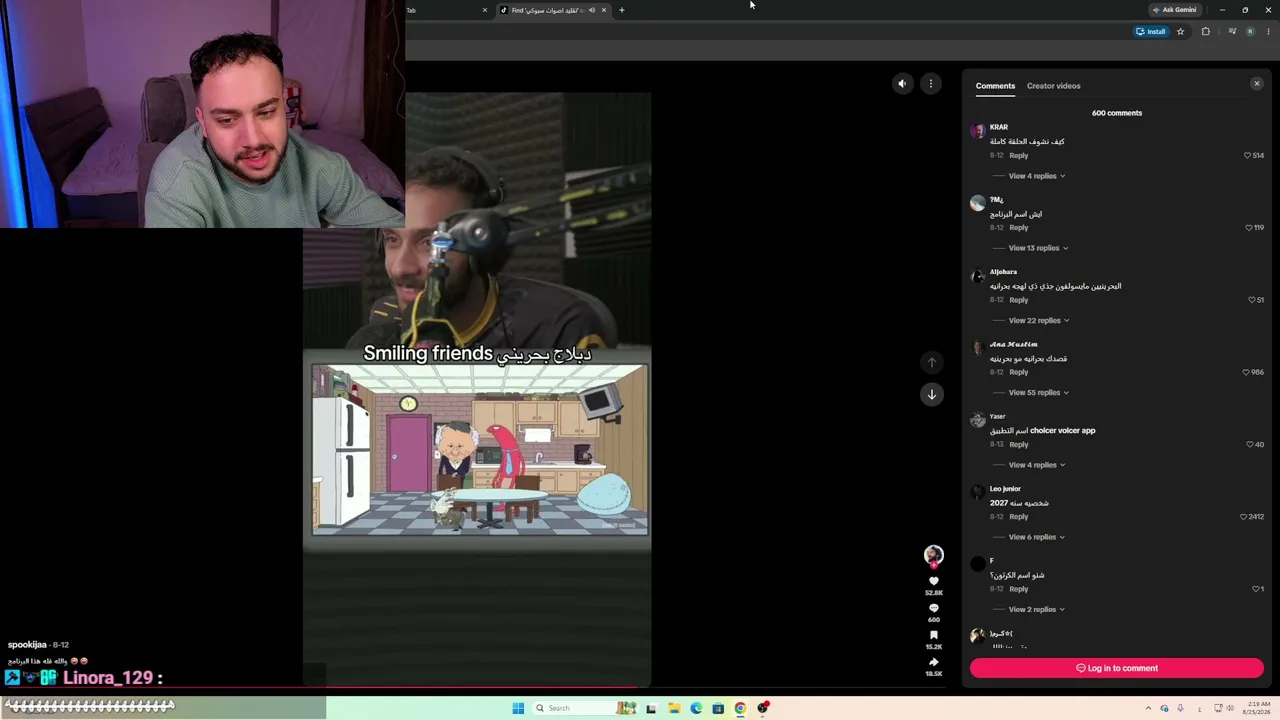The height and width of the screenshot is (720, 1280).
Task: Switch to the Creator videos tab
Action: click(x=1053, y=86)
